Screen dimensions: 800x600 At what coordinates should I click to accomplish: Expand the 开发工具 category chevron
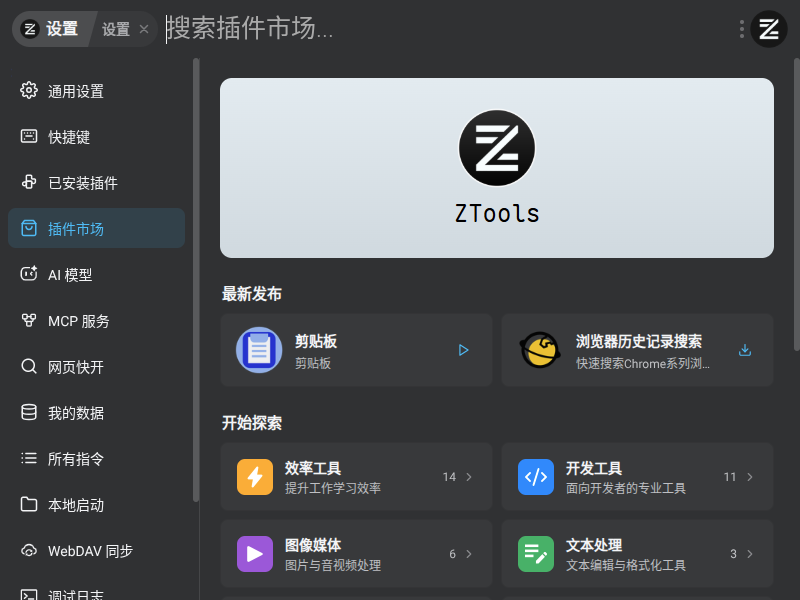point(750,477)
